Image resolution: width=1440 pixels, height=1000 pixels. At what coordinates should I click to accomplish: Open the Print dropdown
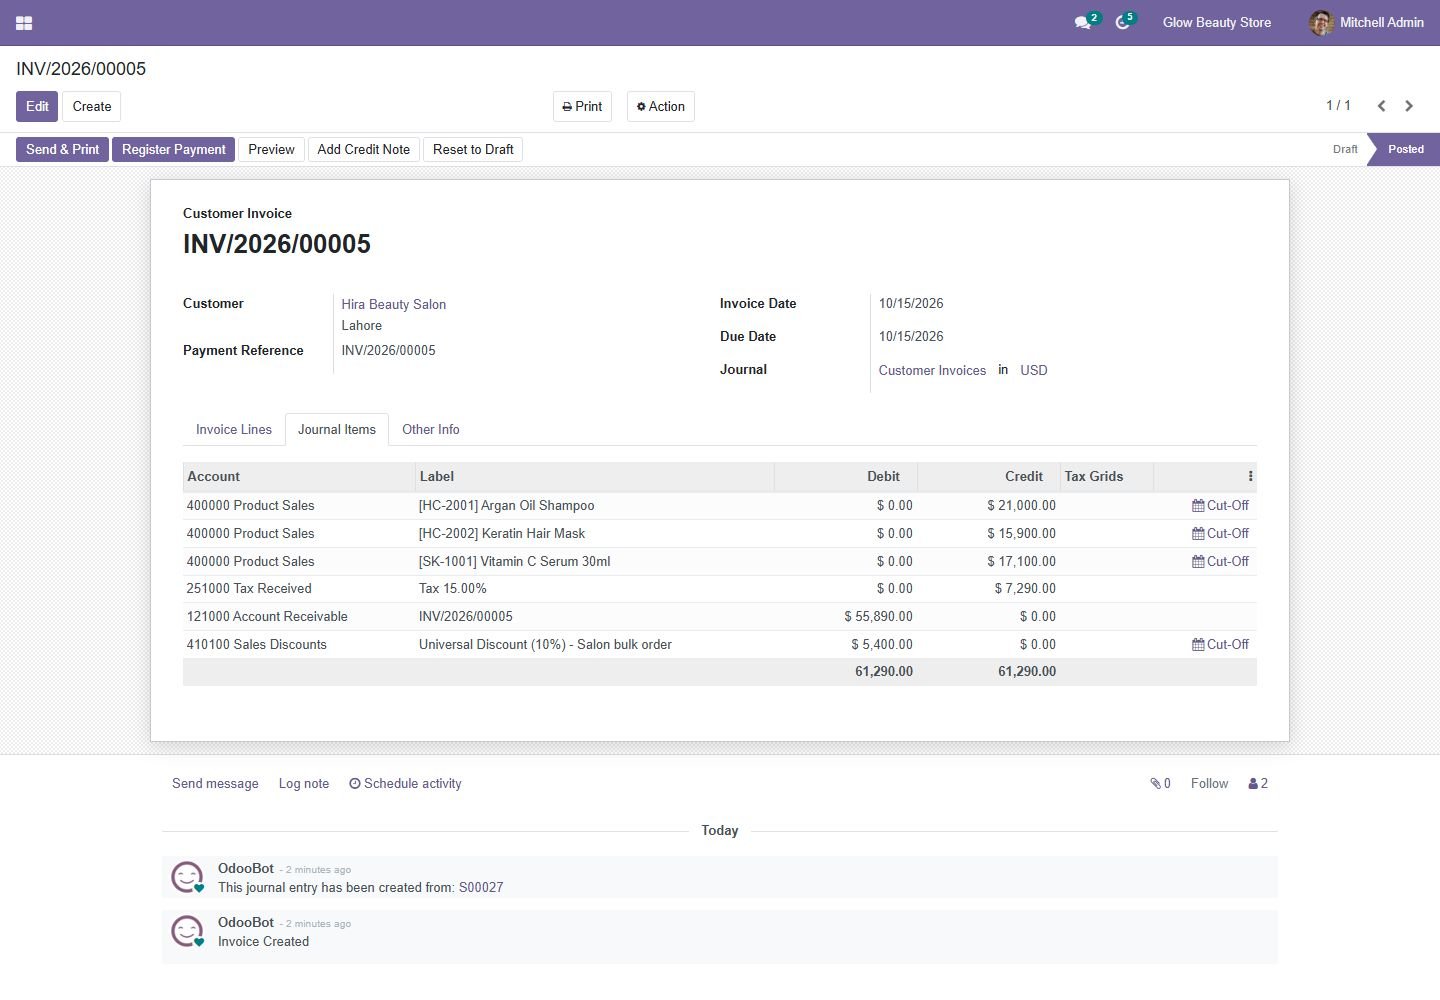coord(582,107)
